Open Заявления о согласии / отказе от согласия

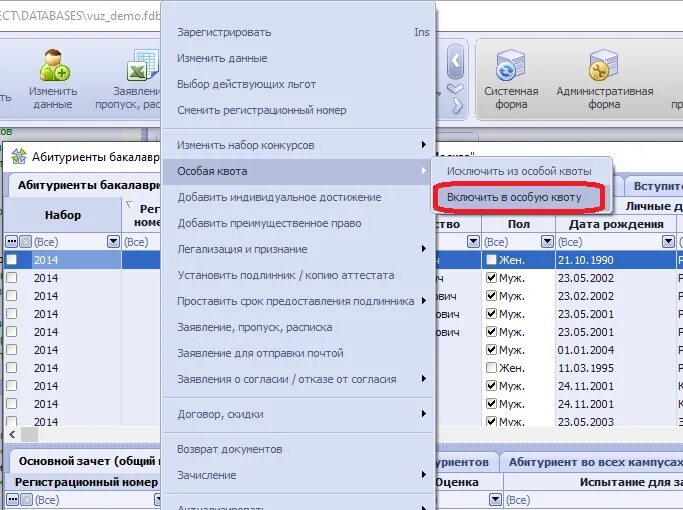(x=298, y=379)
